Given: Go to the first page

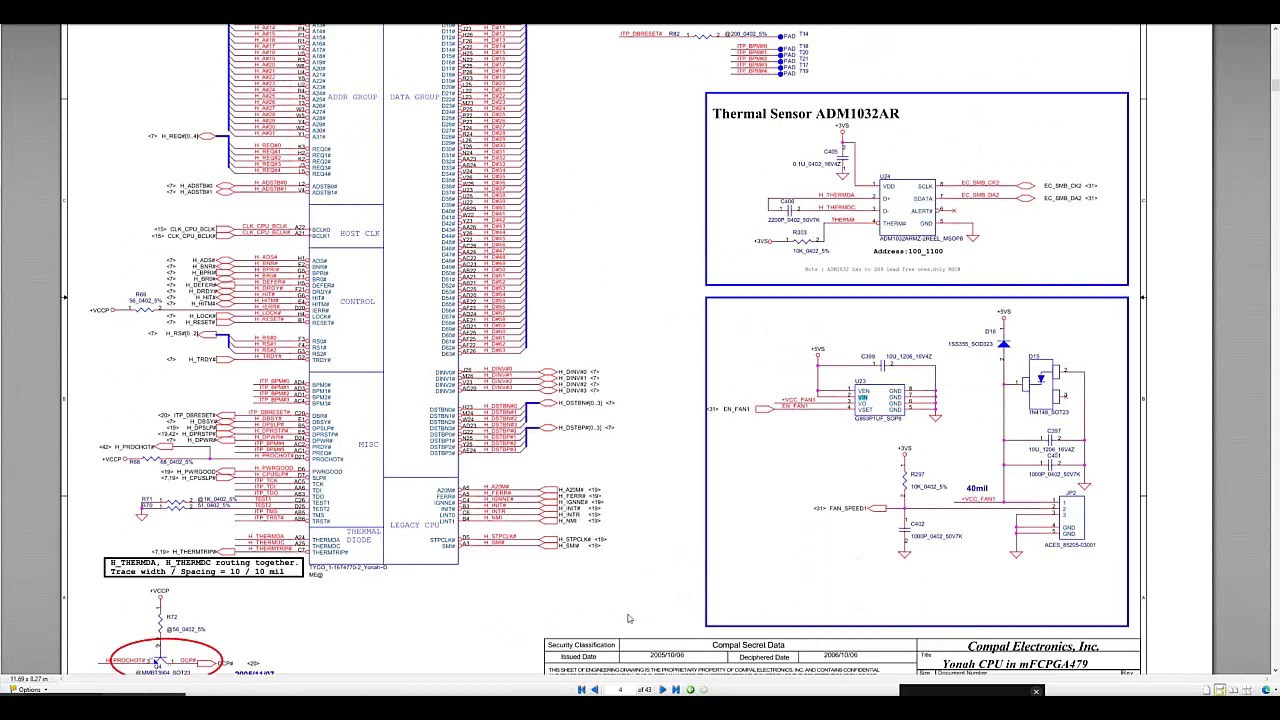Looking at the screenshot, I should (581, 689).
